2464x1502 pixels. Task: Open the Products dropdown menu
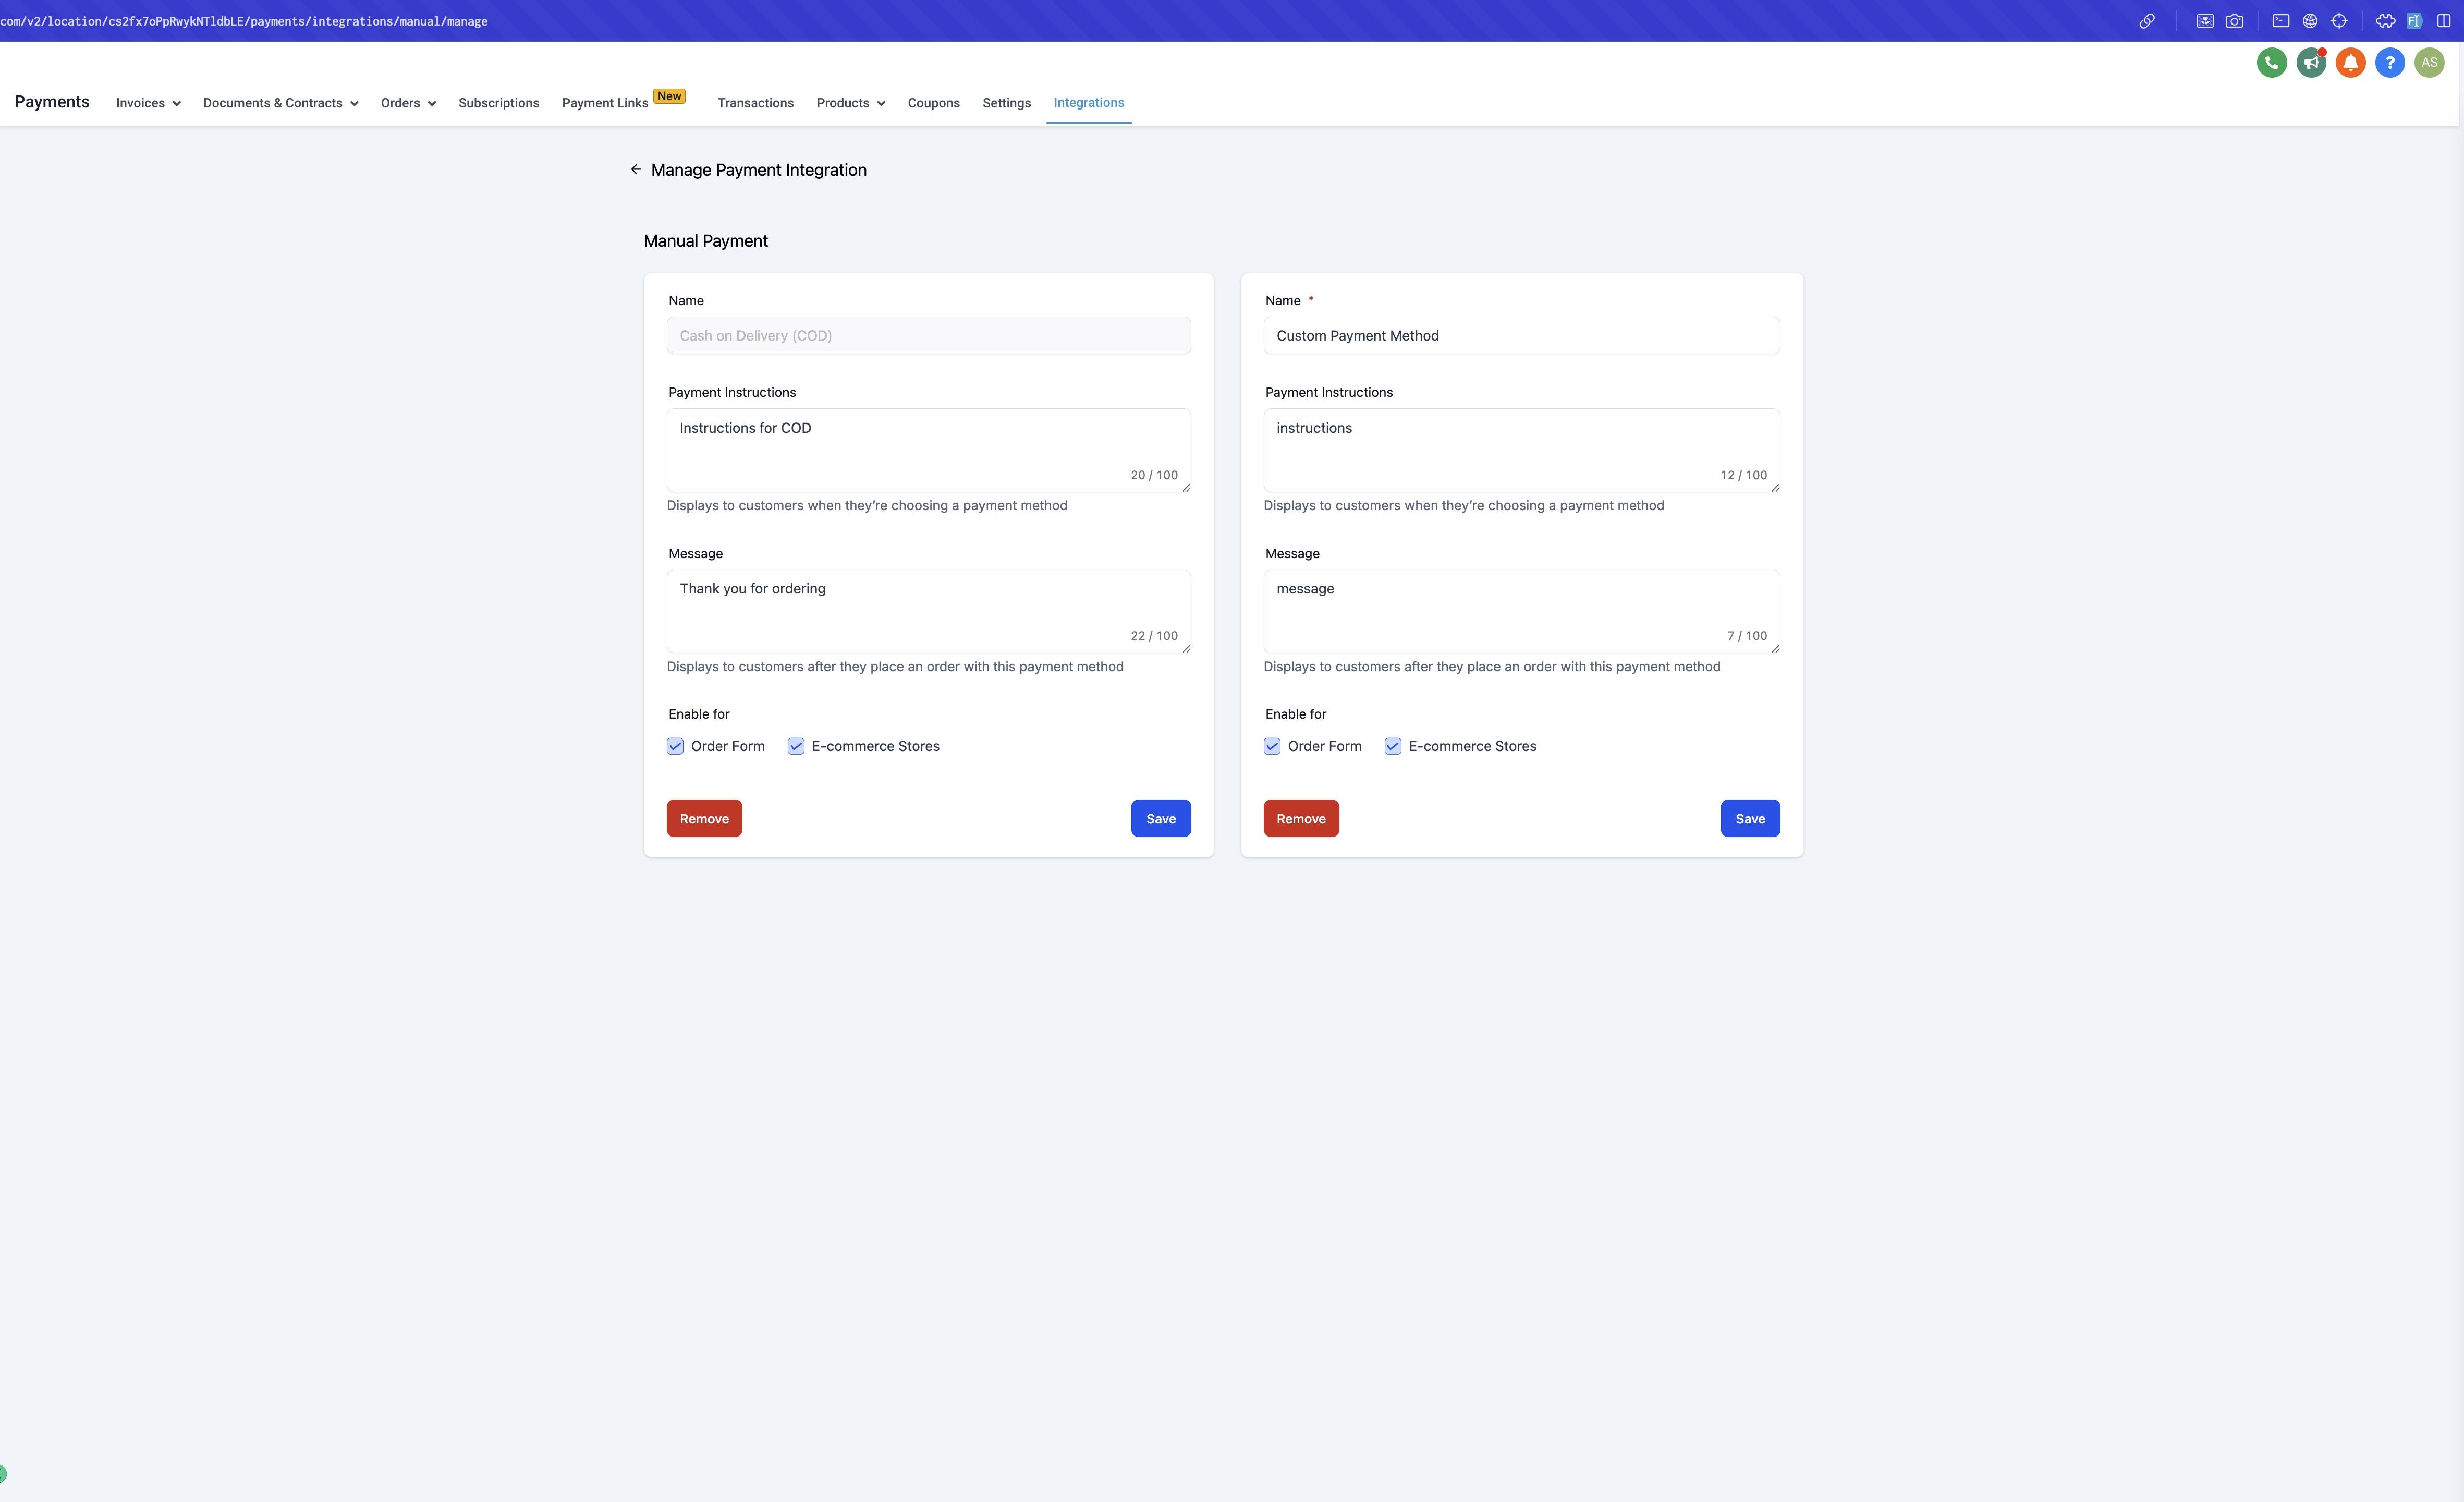pyautogui.click(x=851, y=104)
